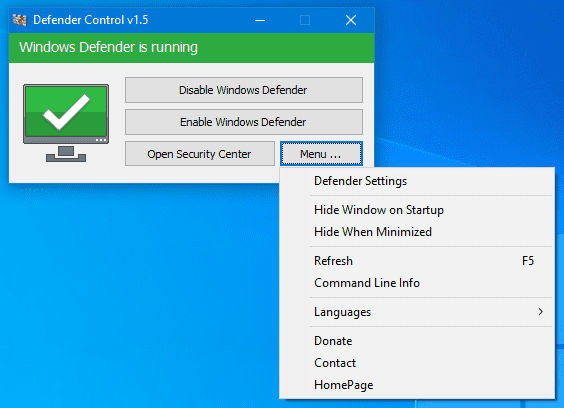The image size is (564, 408).
Task: Open HomePage from the menu
Action: pyautogui.click(x=417, y=385)
